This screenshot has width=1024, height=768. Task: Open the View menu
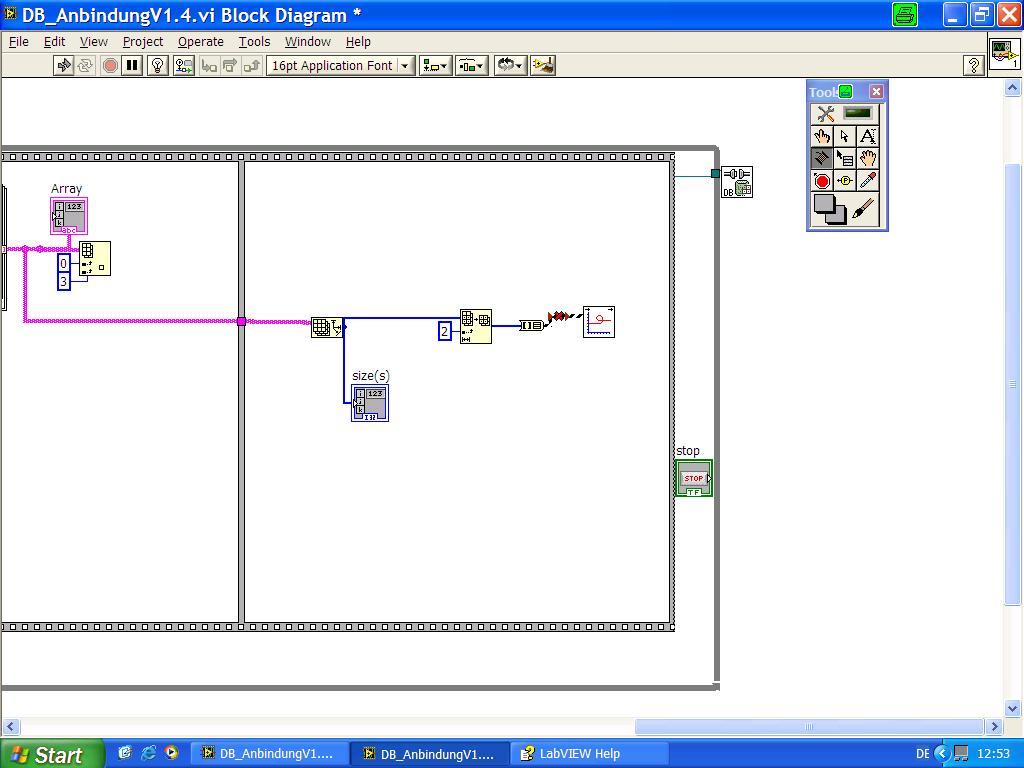pyautogui.click(x=93, y=41)
